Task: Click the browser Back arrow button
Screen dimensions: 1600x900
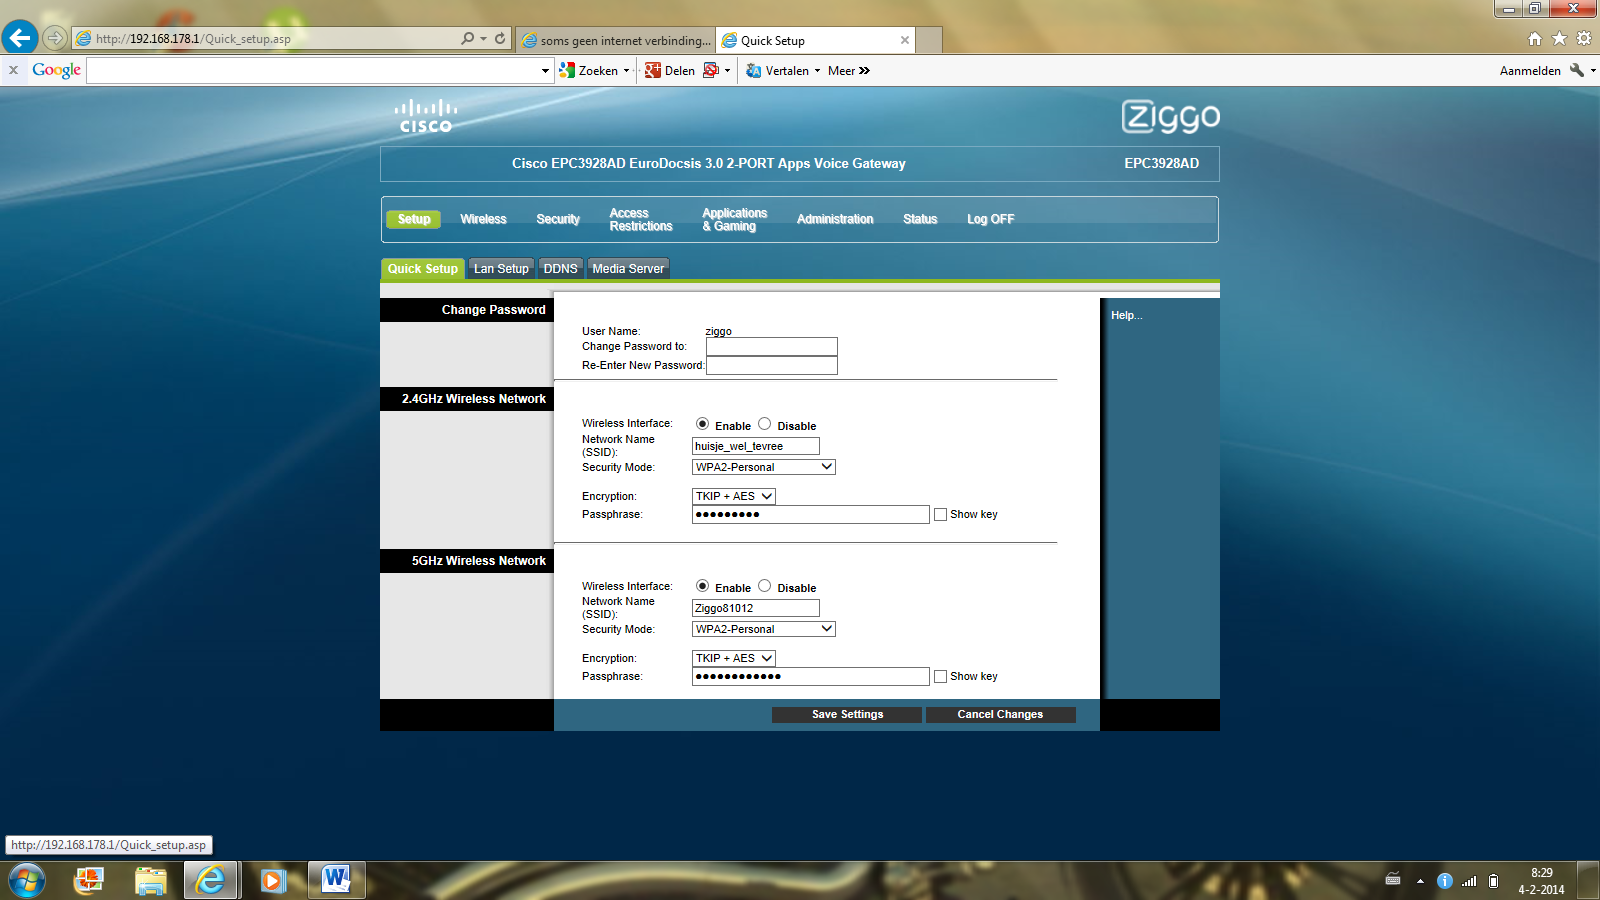Action: coord(20,38)
